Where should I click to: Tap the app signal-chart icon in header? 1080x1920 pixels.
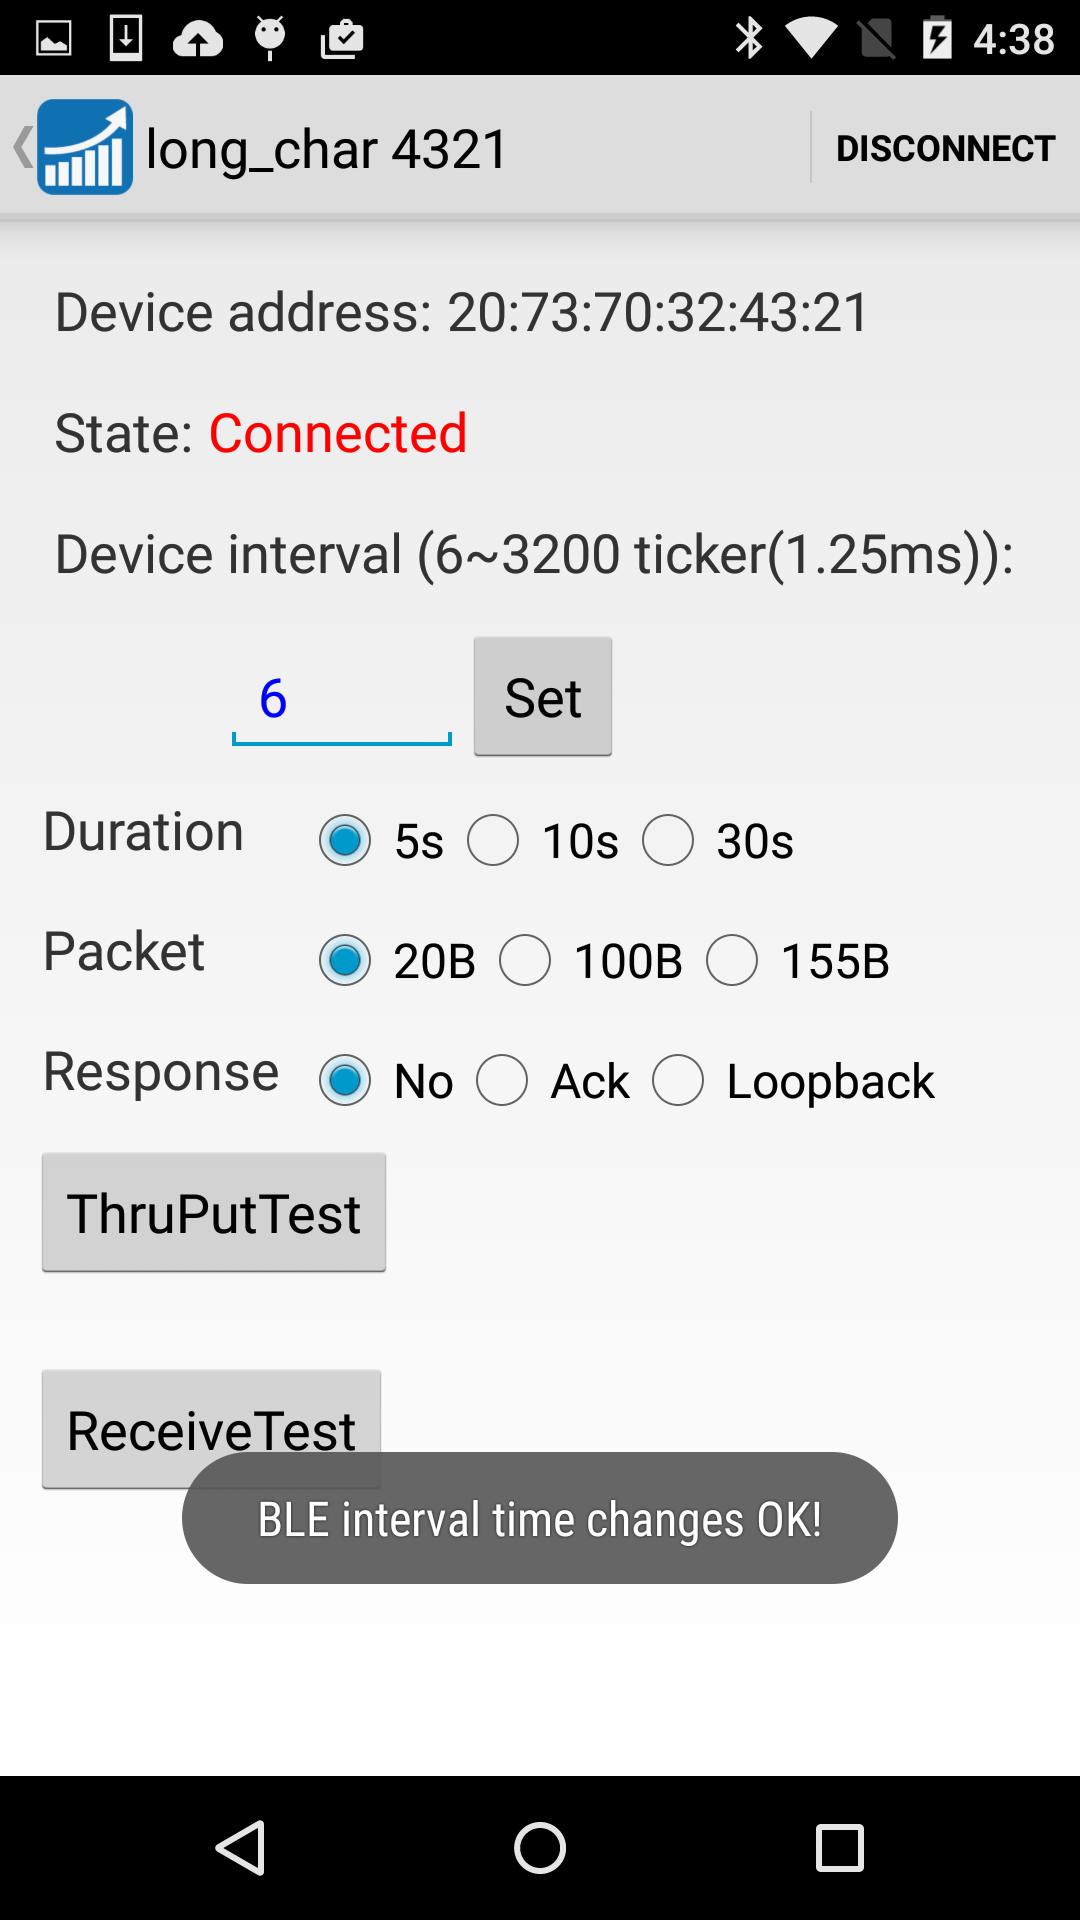[x=85, y=147]
